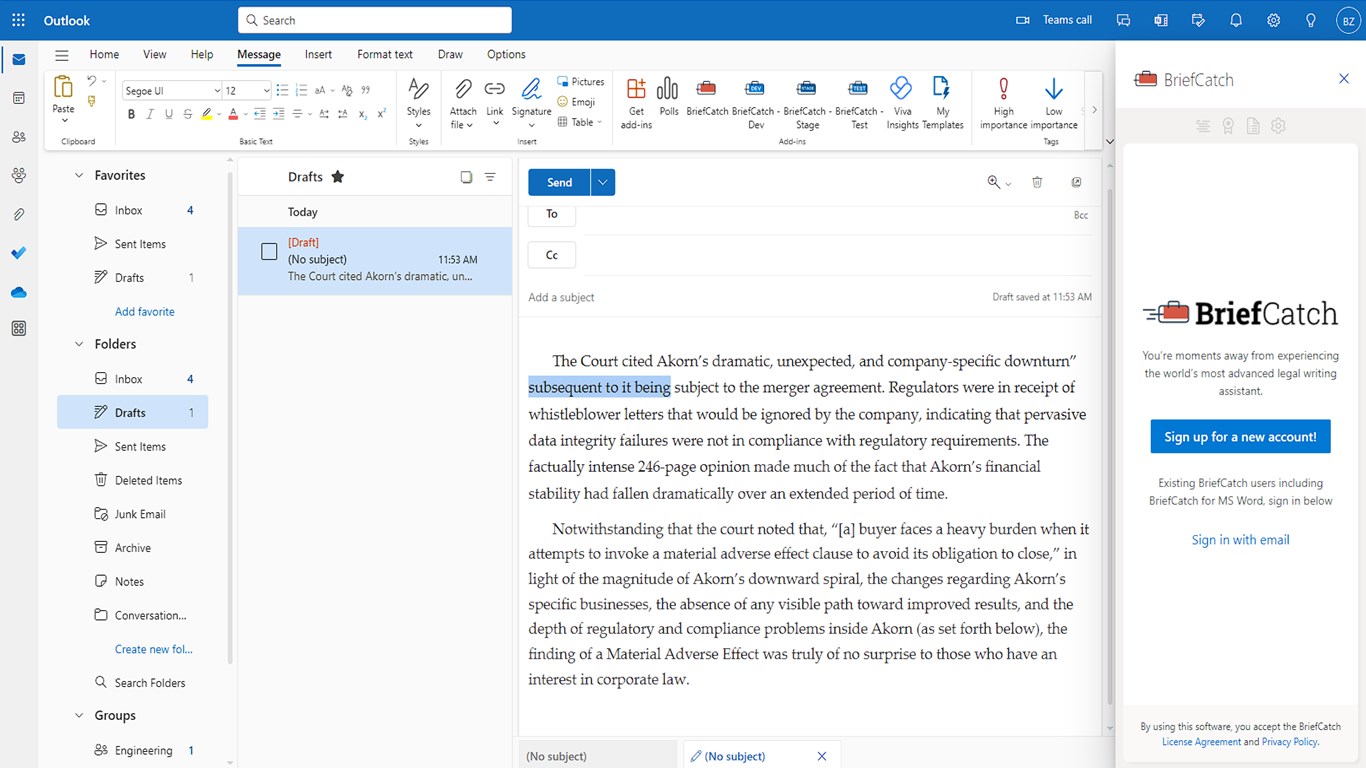The height and width of the screenshot is (768, 1366).
Task: Launch the BriefCatch Stage add-in
Action: tap(805, 103)
